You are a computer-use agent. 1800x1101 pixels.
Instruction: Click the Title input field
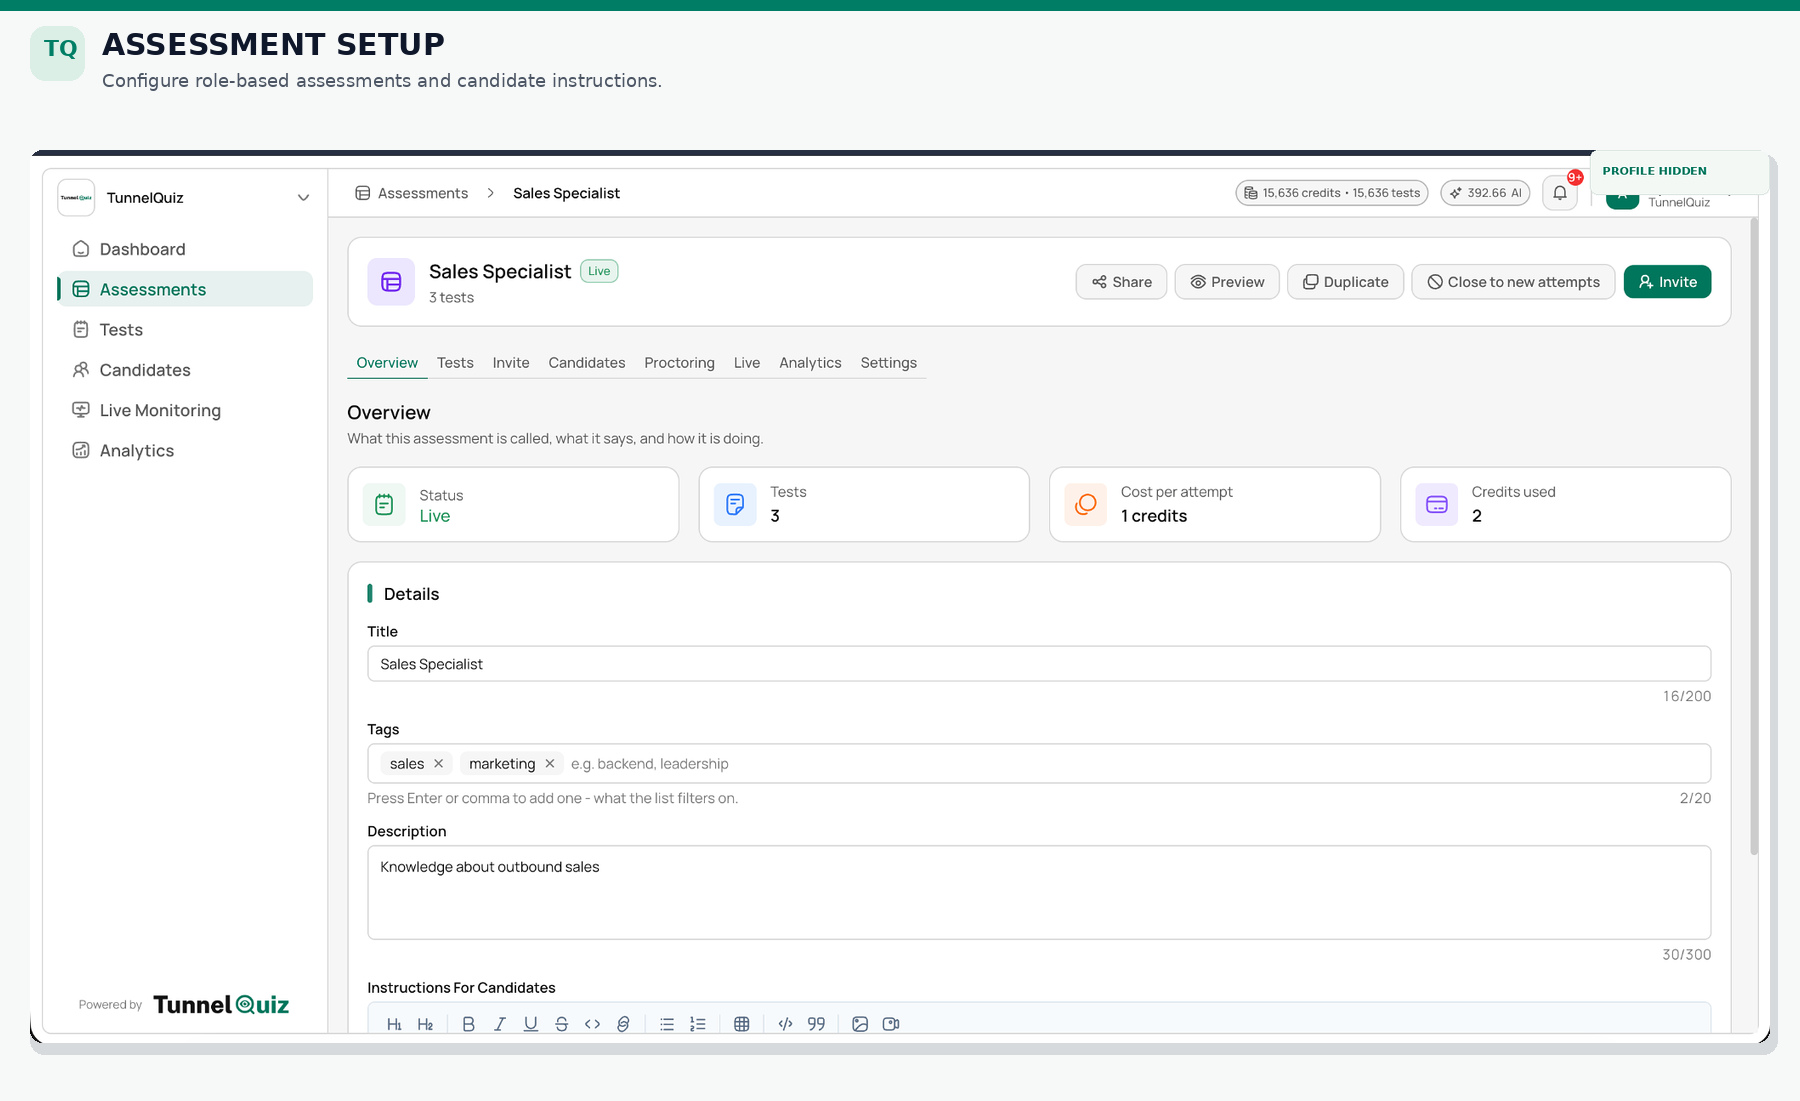tap(1039, 664)
